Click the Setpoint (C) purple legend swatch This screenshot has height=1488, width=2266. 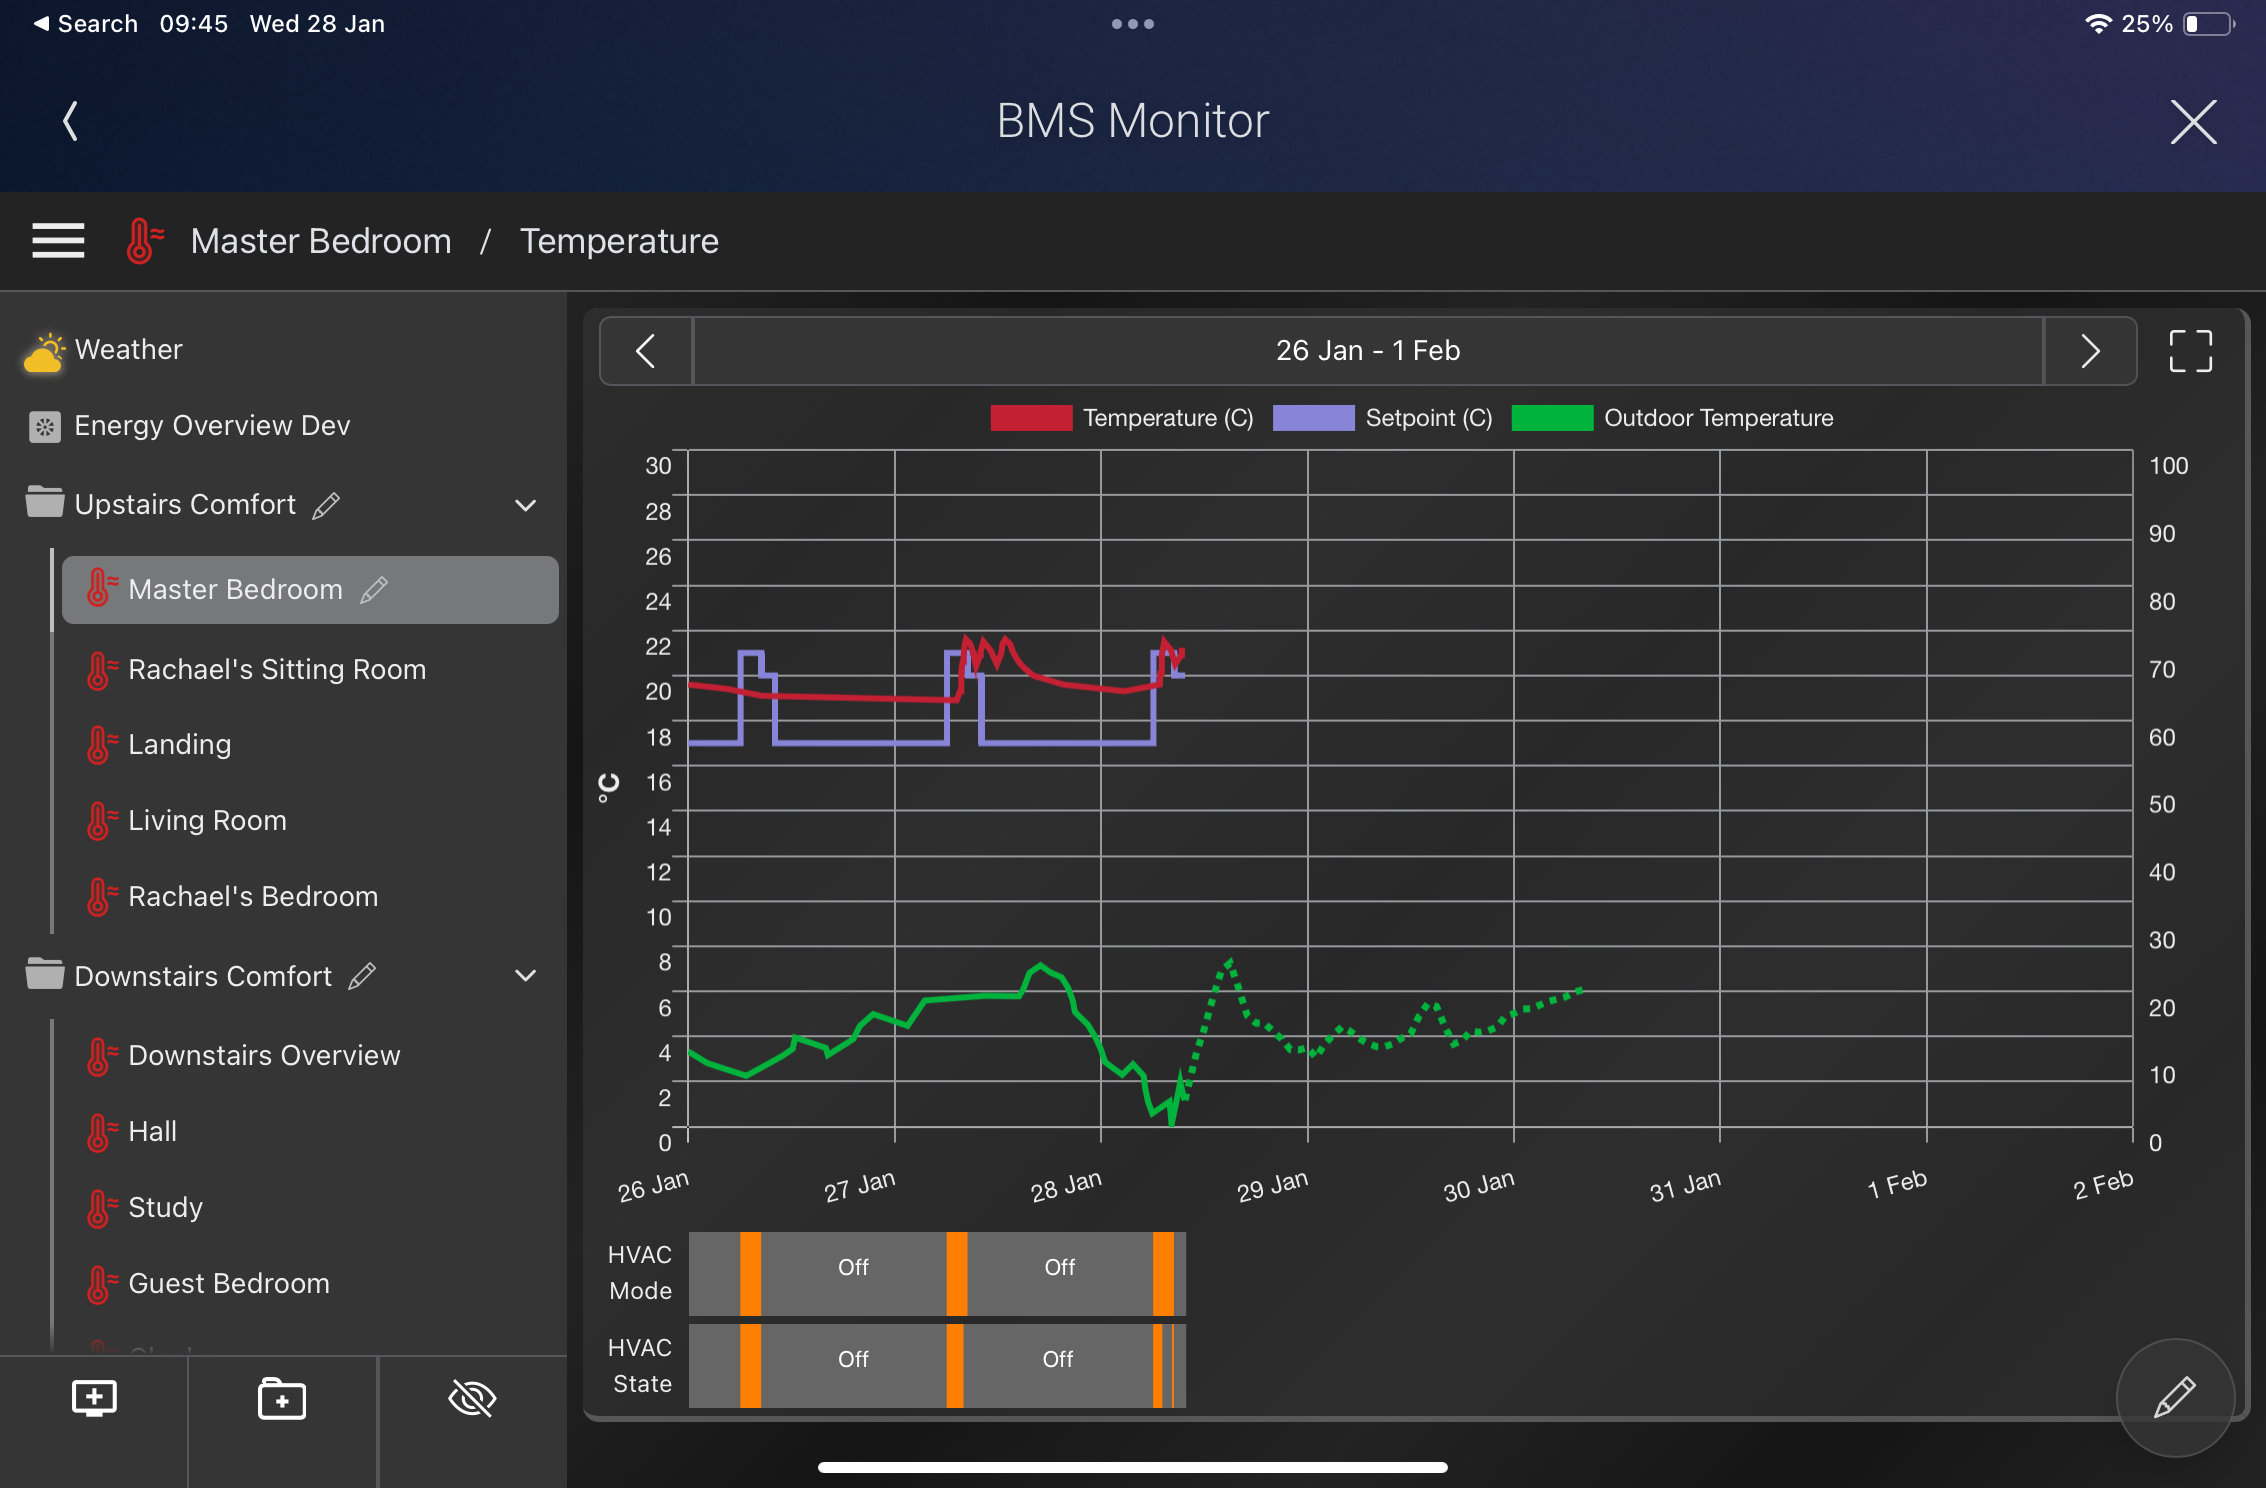pyautogui.click(x=1313, y=418)
